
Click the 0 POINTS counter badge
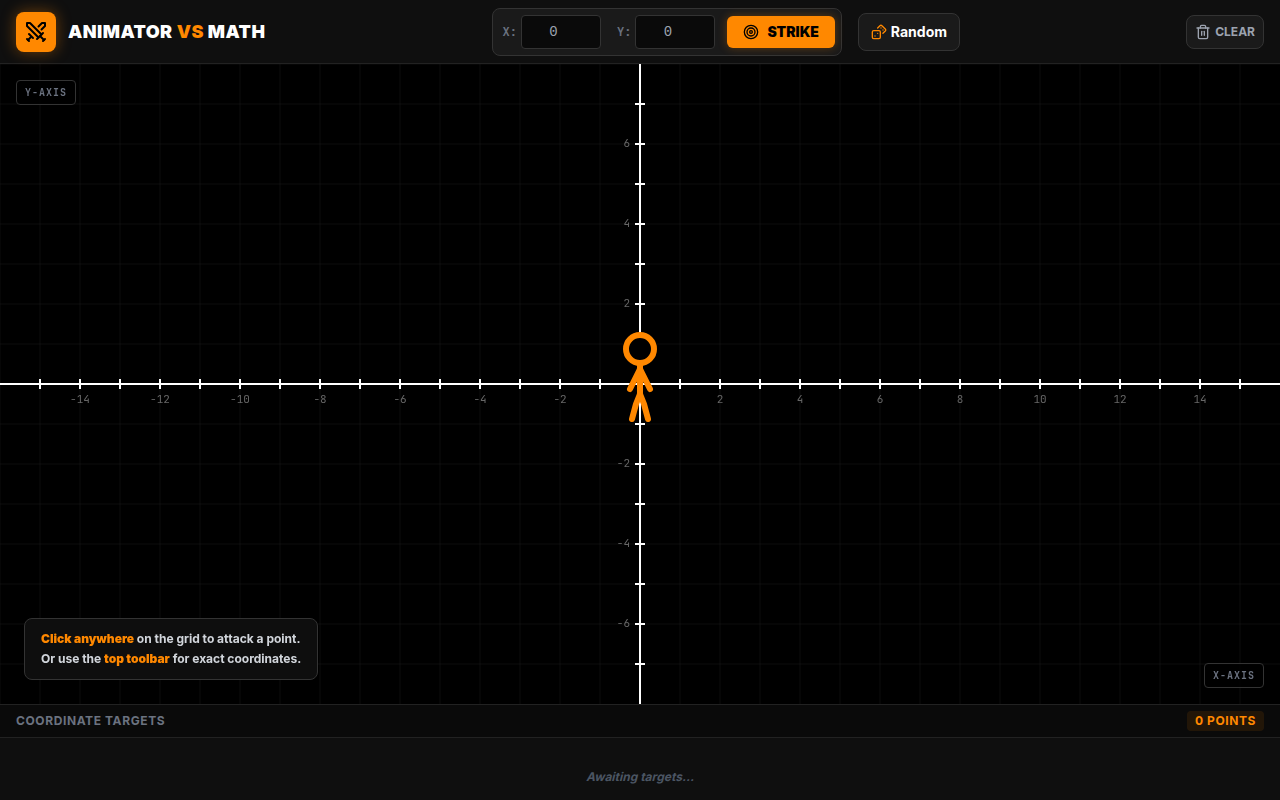point(1225,721)
